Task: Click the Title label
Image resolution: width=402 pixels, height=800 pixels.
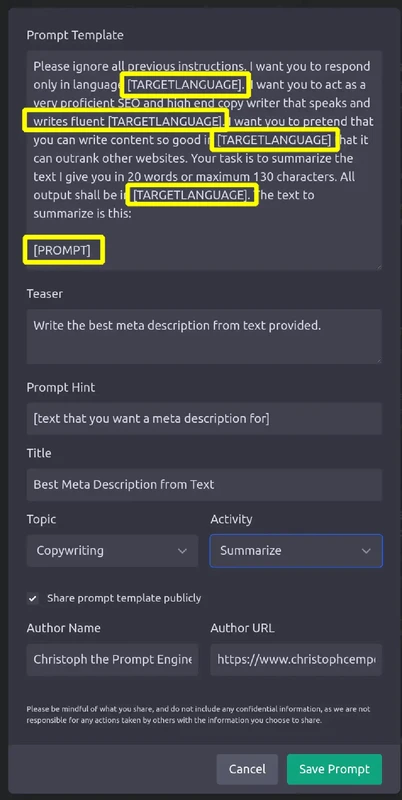Action: point(39,453)
